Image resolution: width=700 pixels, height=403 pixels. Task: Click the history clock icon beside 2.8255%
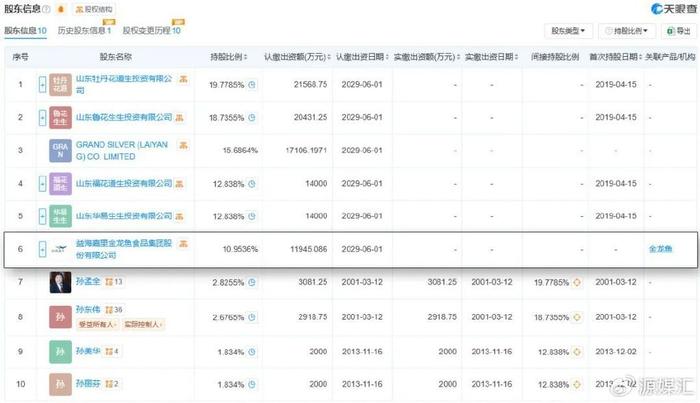pyautogui.click(x=252, y=283)
